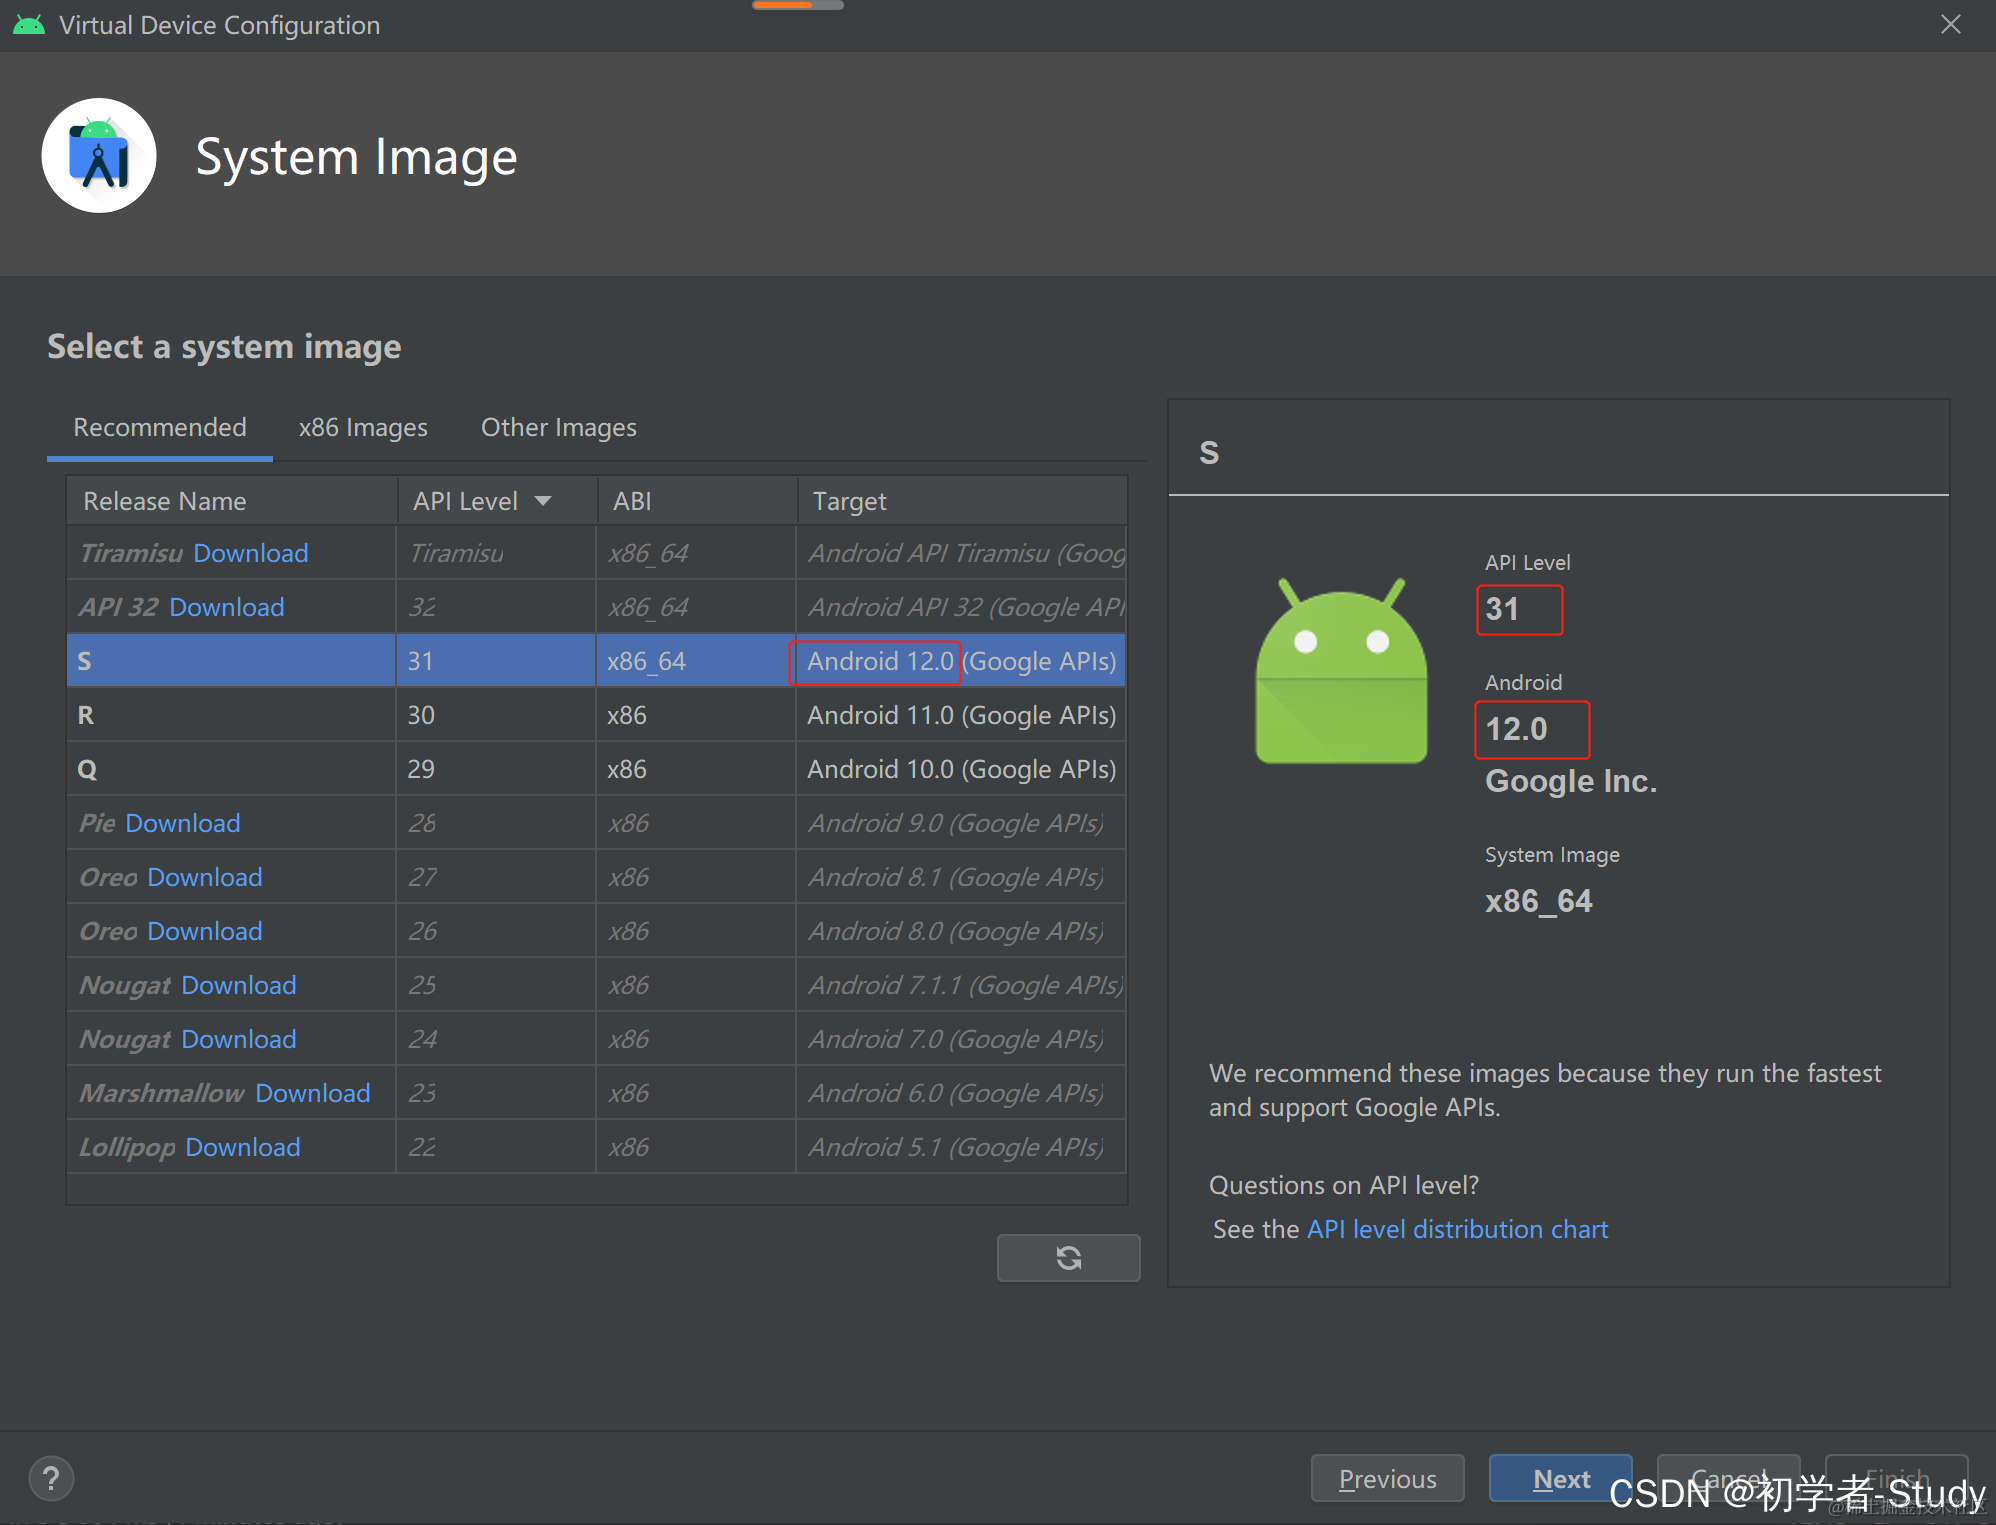Switch to the x86 Images tab
Image resolution: width=1996 pixels, height=1525 pixels.
pyautogui.click(x=363, y=428)
